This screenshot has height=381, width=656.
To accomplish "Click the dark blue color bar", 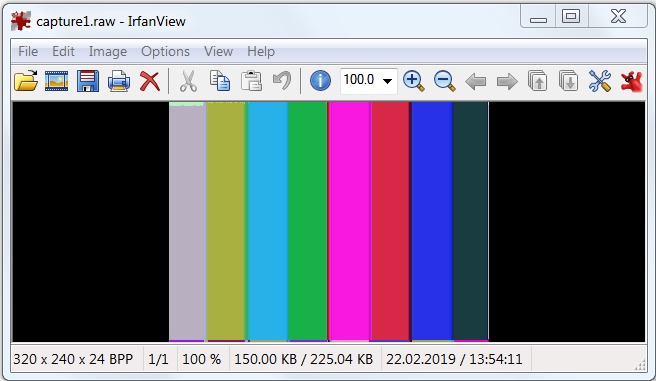I will pos(432,222).
